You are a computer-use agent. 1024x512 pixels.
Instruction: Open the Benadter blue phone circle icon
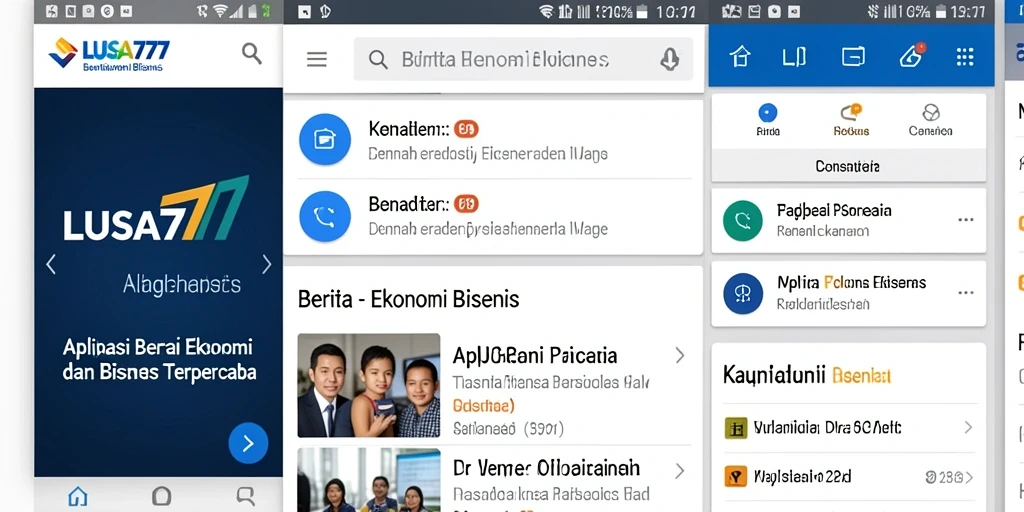325,217
